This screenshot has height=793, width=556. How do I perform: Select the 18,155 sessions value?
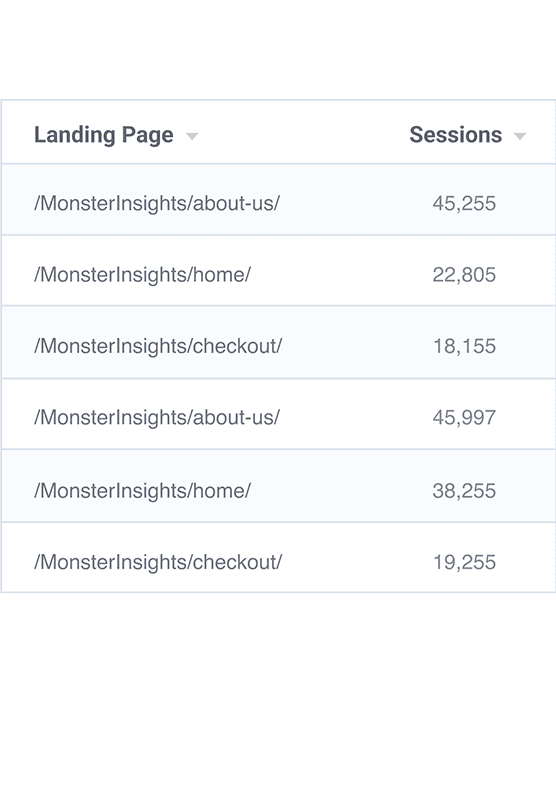coord(464,346)
